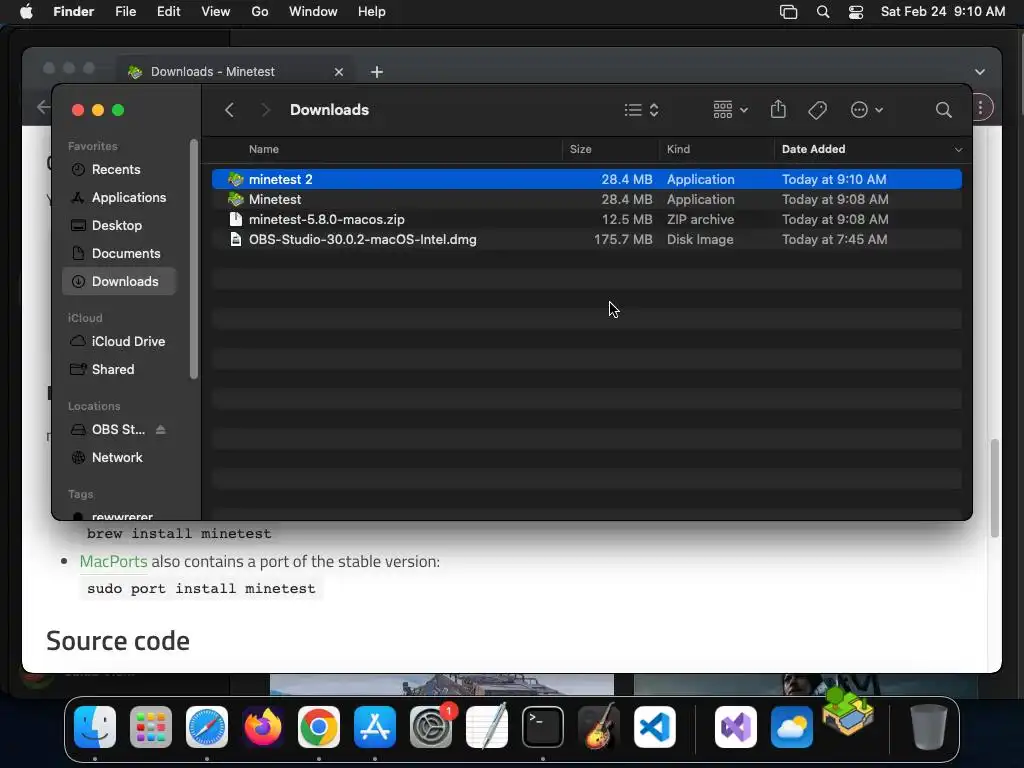The image size is (1024, 768).
Task: Open the Finder menu in menu bar
Action: click(73, 12)
